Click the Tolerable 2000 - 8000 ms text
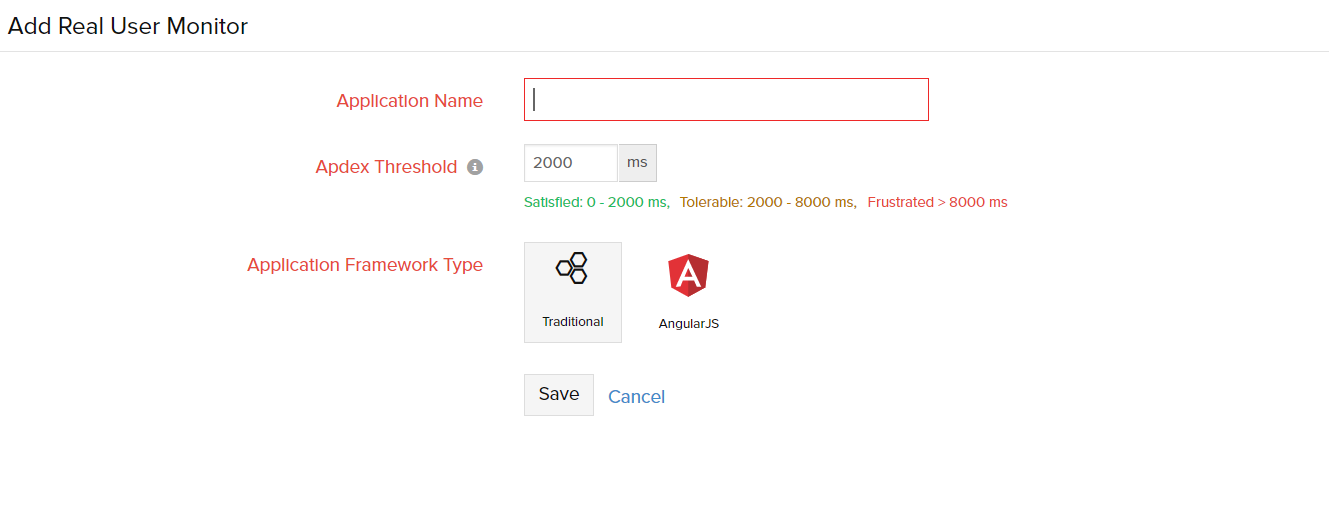 tap(767, 202)
